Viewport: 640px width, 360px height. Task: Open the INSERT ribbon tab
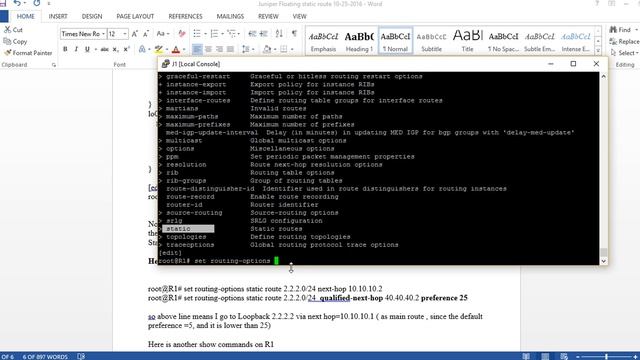[58, 16]
